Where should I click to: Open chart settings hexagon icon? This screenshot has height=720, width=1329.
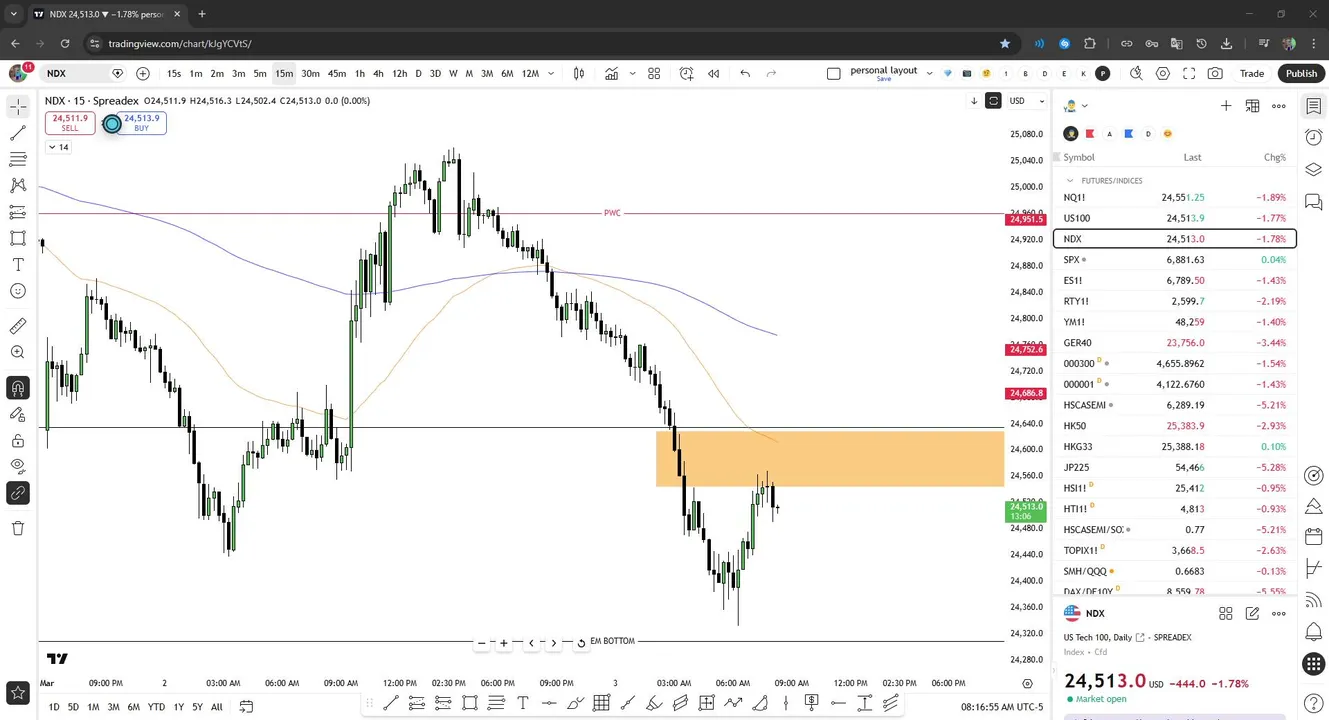pos(1162,73)
